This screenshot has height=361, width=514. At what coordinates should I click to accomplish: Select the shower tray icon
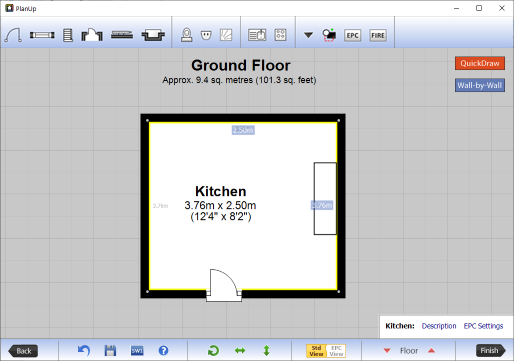(226, 35)
